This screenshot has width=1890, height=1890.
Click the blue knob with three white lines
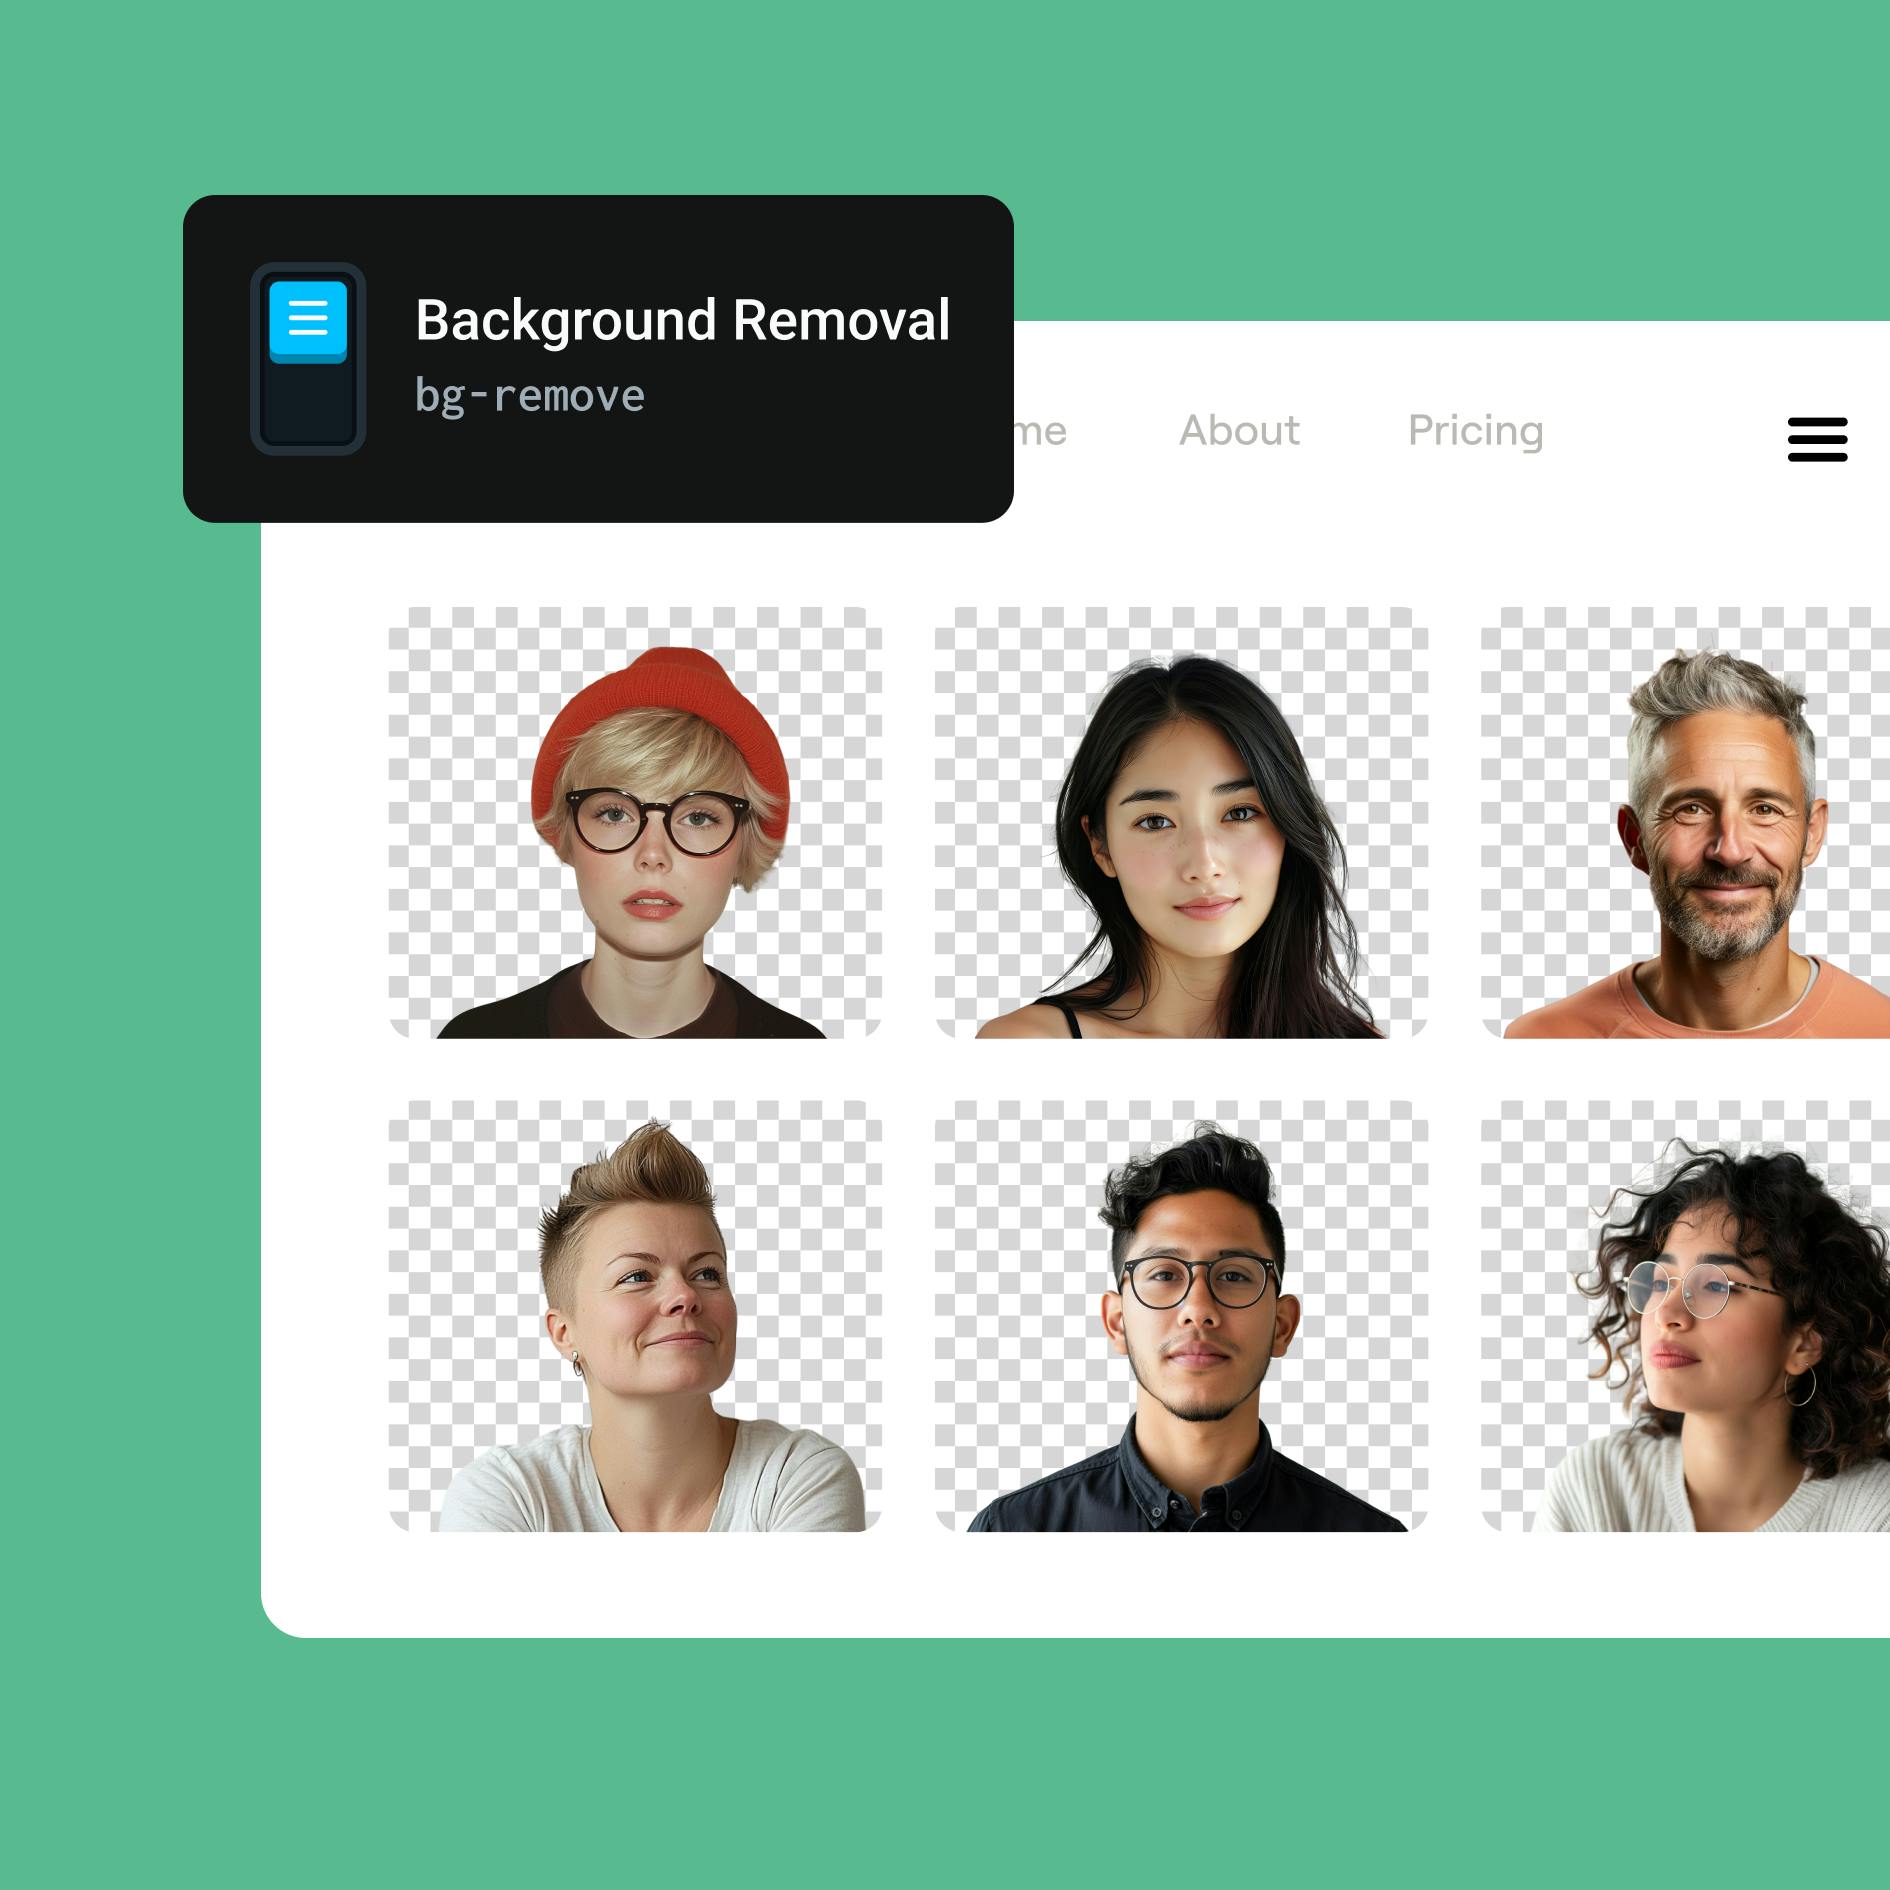click(x=307, y=319)
